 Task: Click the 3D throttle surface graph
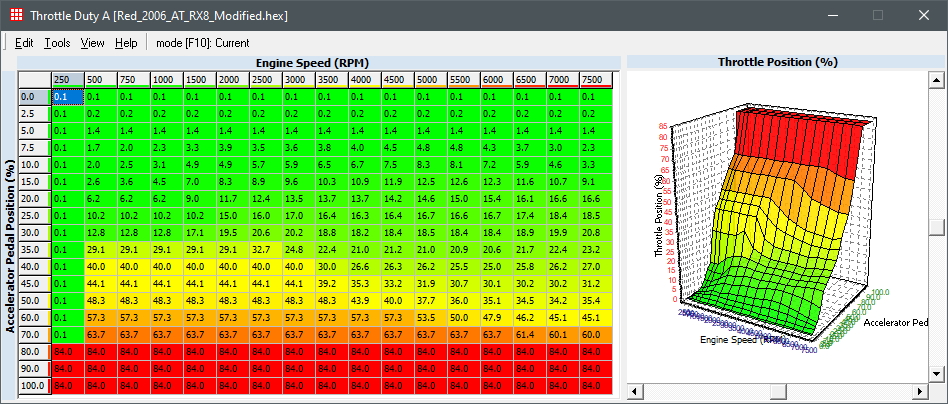[x=777, y=227]
